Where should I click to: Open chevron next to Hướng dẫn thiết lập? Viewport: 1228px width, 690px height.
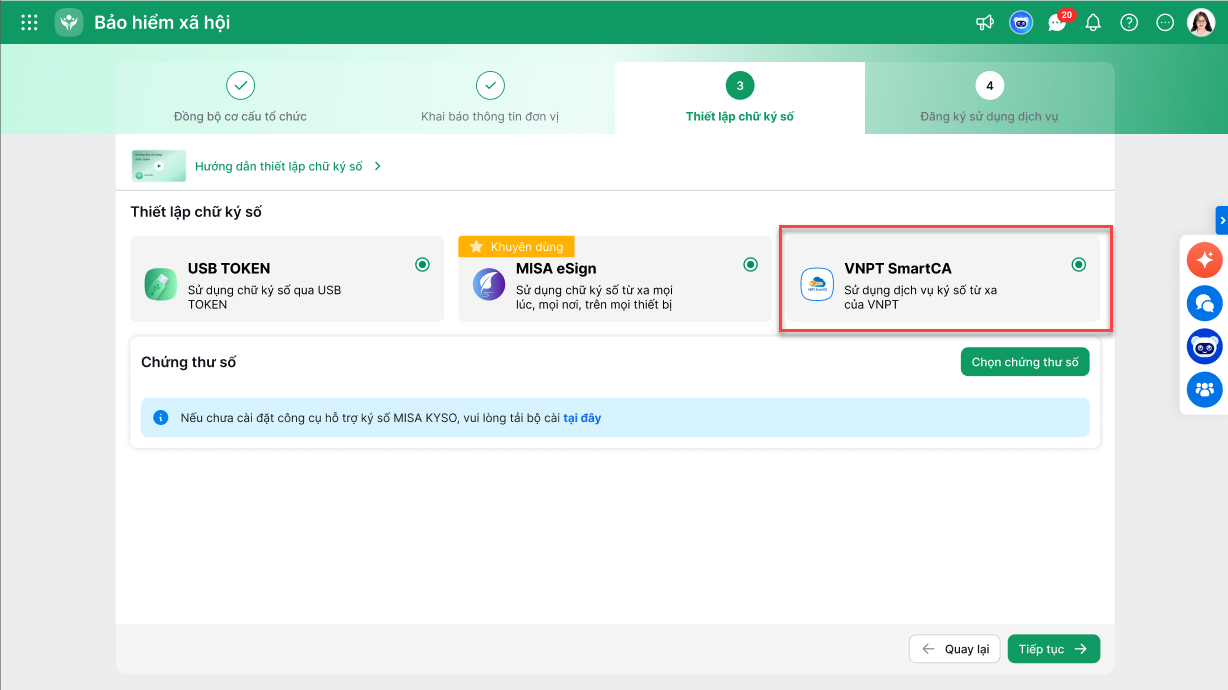378,166
